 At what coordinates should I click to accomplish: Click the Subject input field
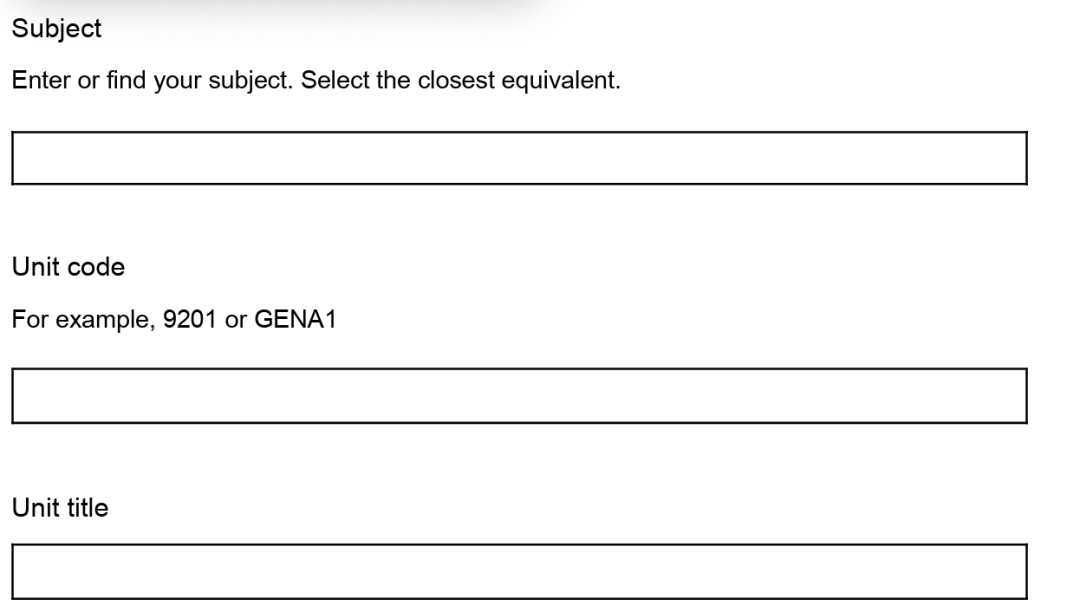pos(519,158)
